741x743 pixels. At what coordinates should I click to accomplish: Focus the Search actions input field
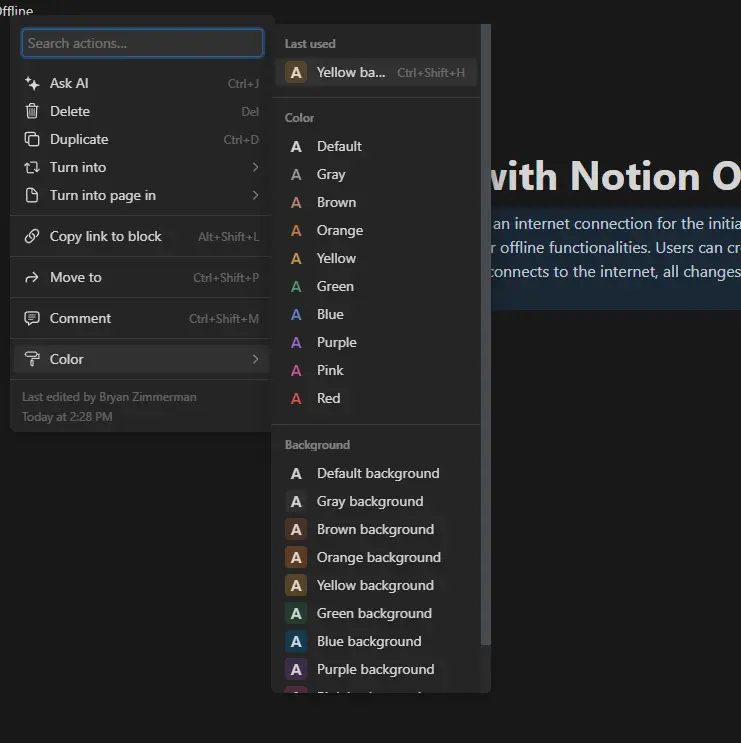(142, 43)
